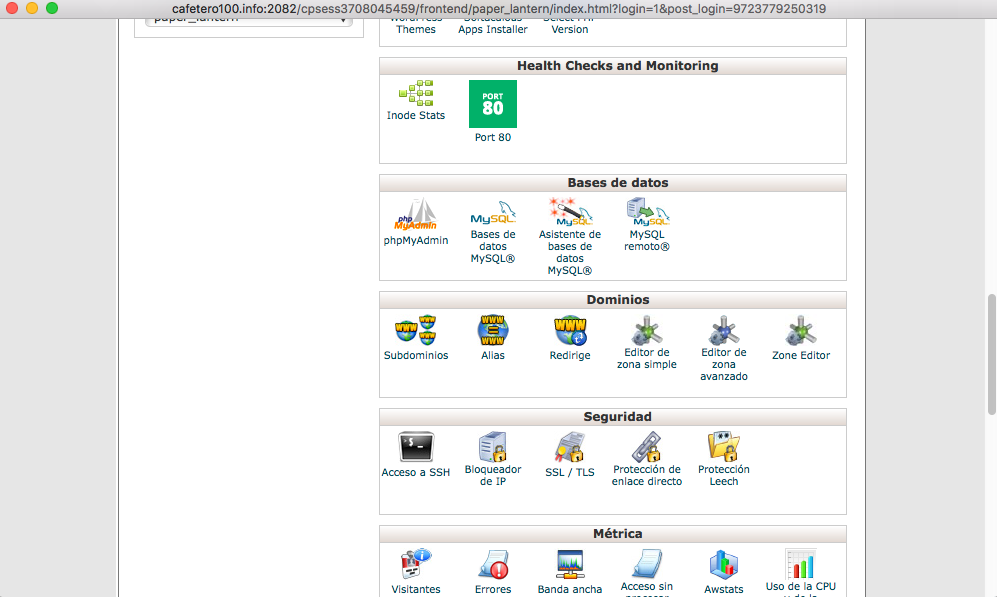The width and height of the screenshot is (997, 597).
Task: Click the Bloqueador de IP link text
Action: pos(493,476)
